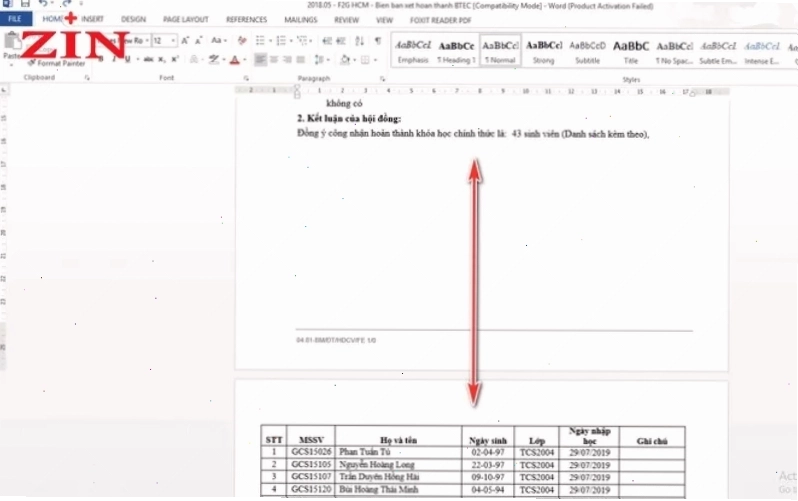This screenshot has height=501, width=798.
Task: Undo the last action
Action: [43, 3]
